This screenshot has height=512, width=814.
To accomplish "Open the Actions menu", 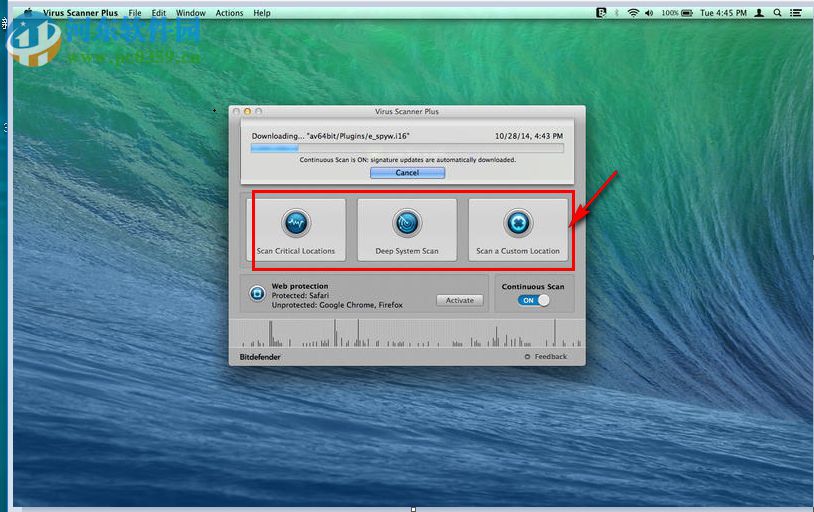I will [229, 12].
